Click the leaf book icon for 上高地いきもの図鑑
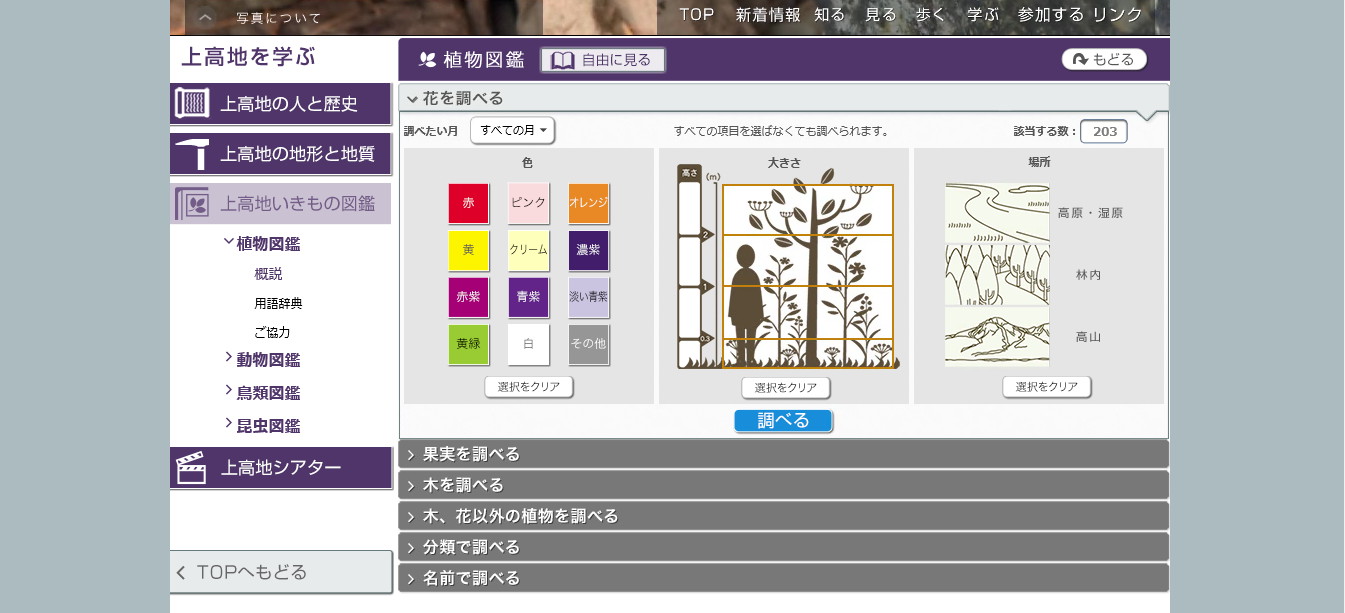This screenshot has width=1345, height=613. click(191, 204)
